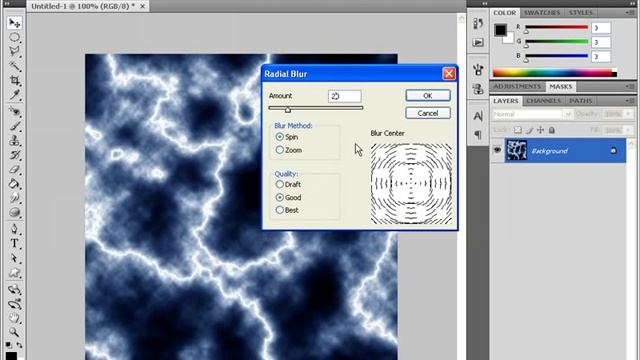
Task: Open the Paragraph panel icon
Action: 478,134
